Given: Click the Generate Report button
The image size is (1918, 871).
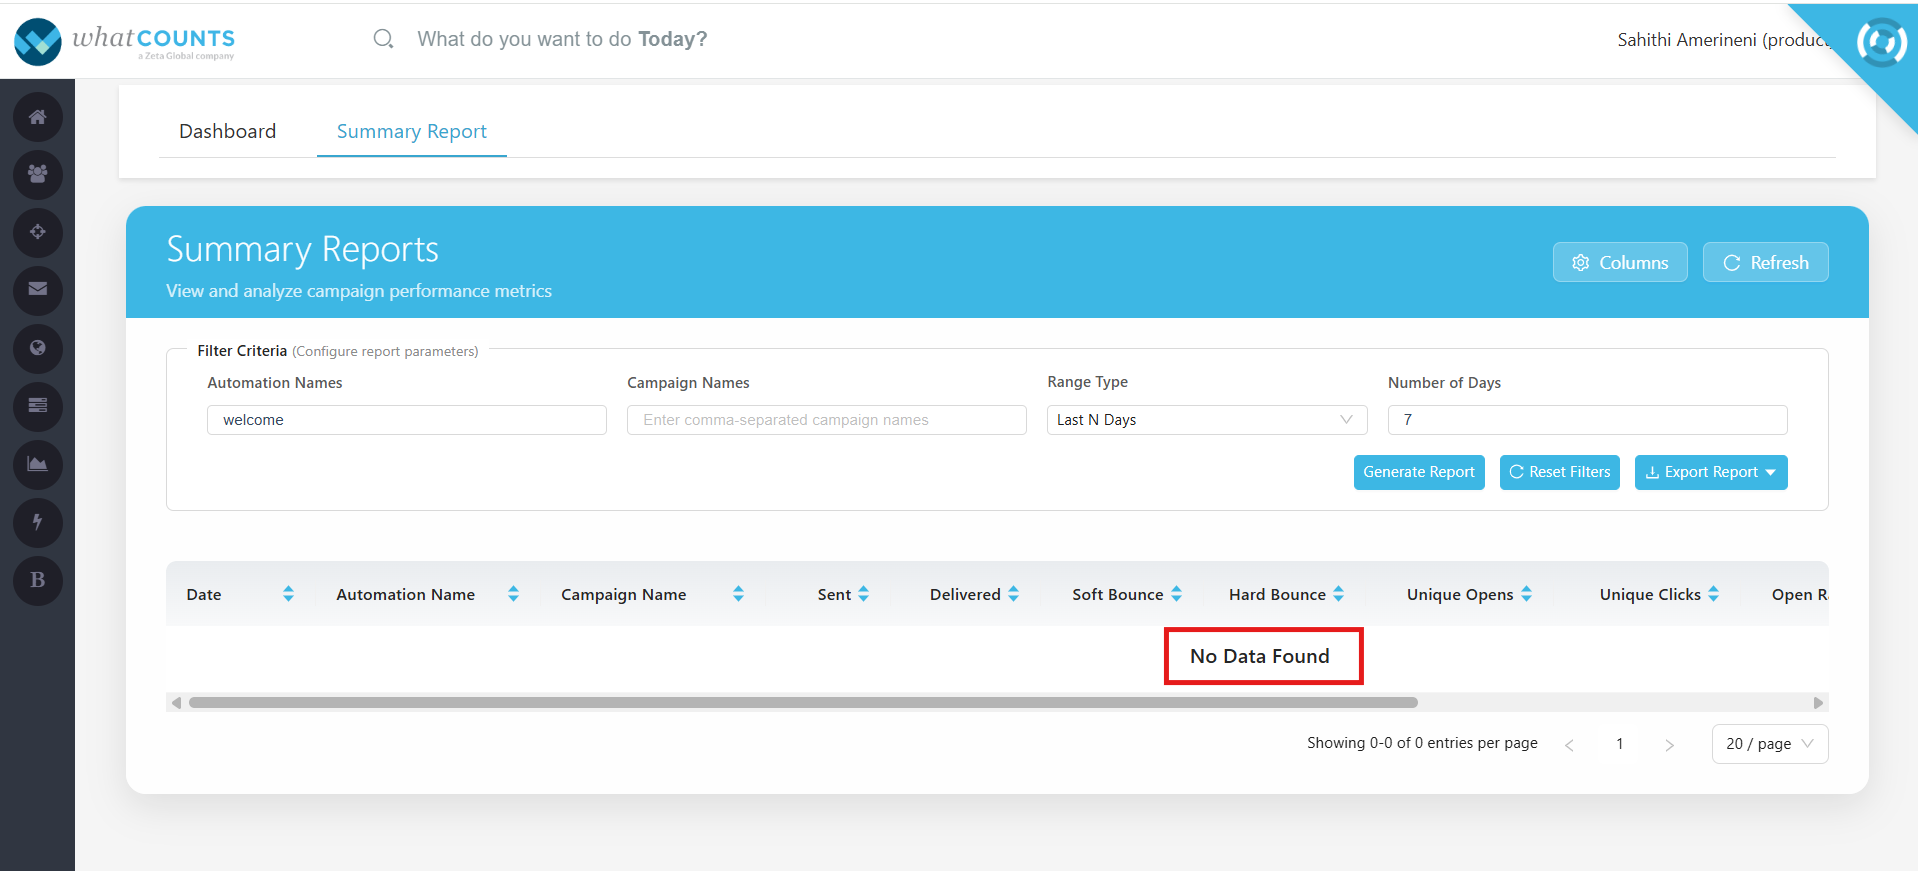Looking at the screenshot, I should click(1418, 472).
